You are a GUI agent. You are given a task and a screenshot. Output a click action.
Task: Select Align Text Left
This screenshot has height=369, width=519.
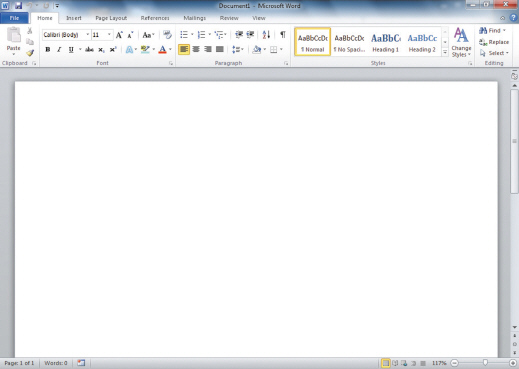click(x=184, y=49)
